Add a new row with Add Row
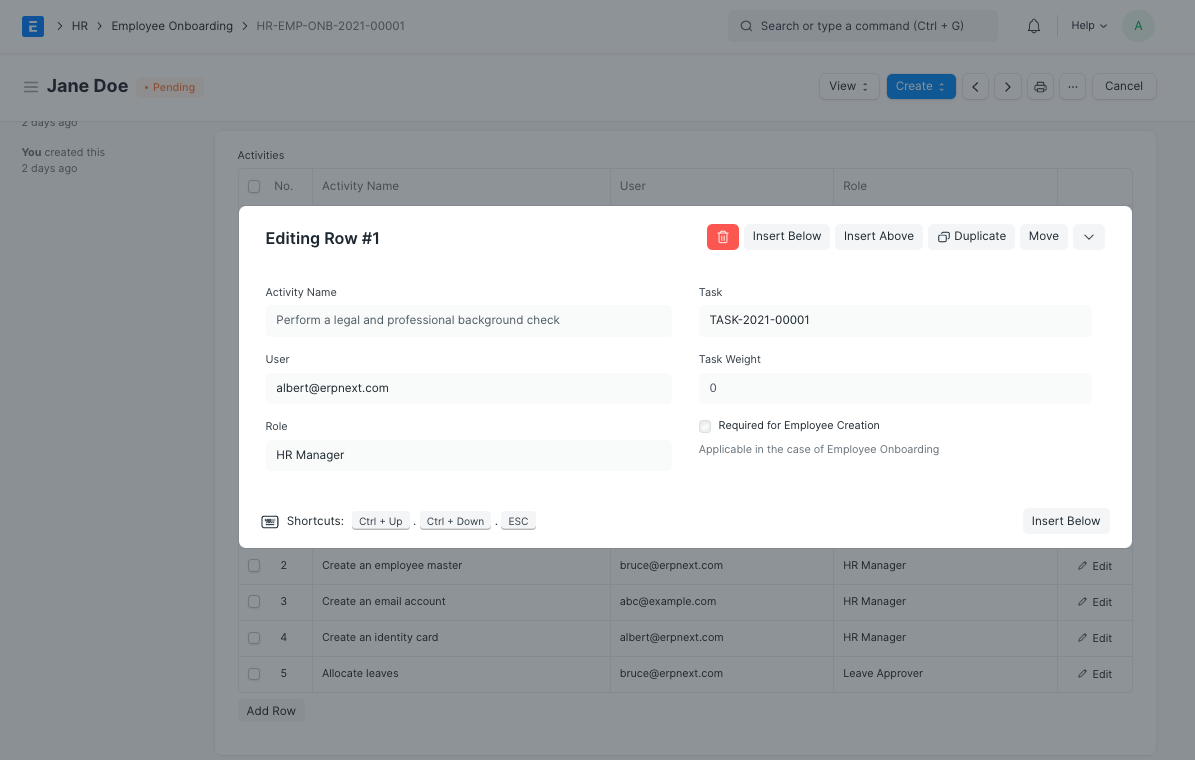The width and height of the screenshot is (1195, 760). [x=271, y=710]
